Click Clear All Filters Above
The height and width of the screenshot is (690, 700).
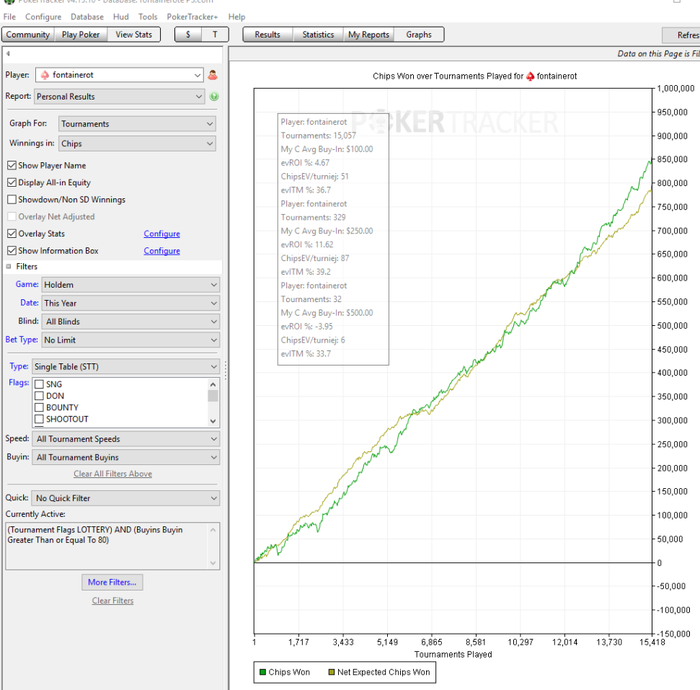[x=112, y=474]
